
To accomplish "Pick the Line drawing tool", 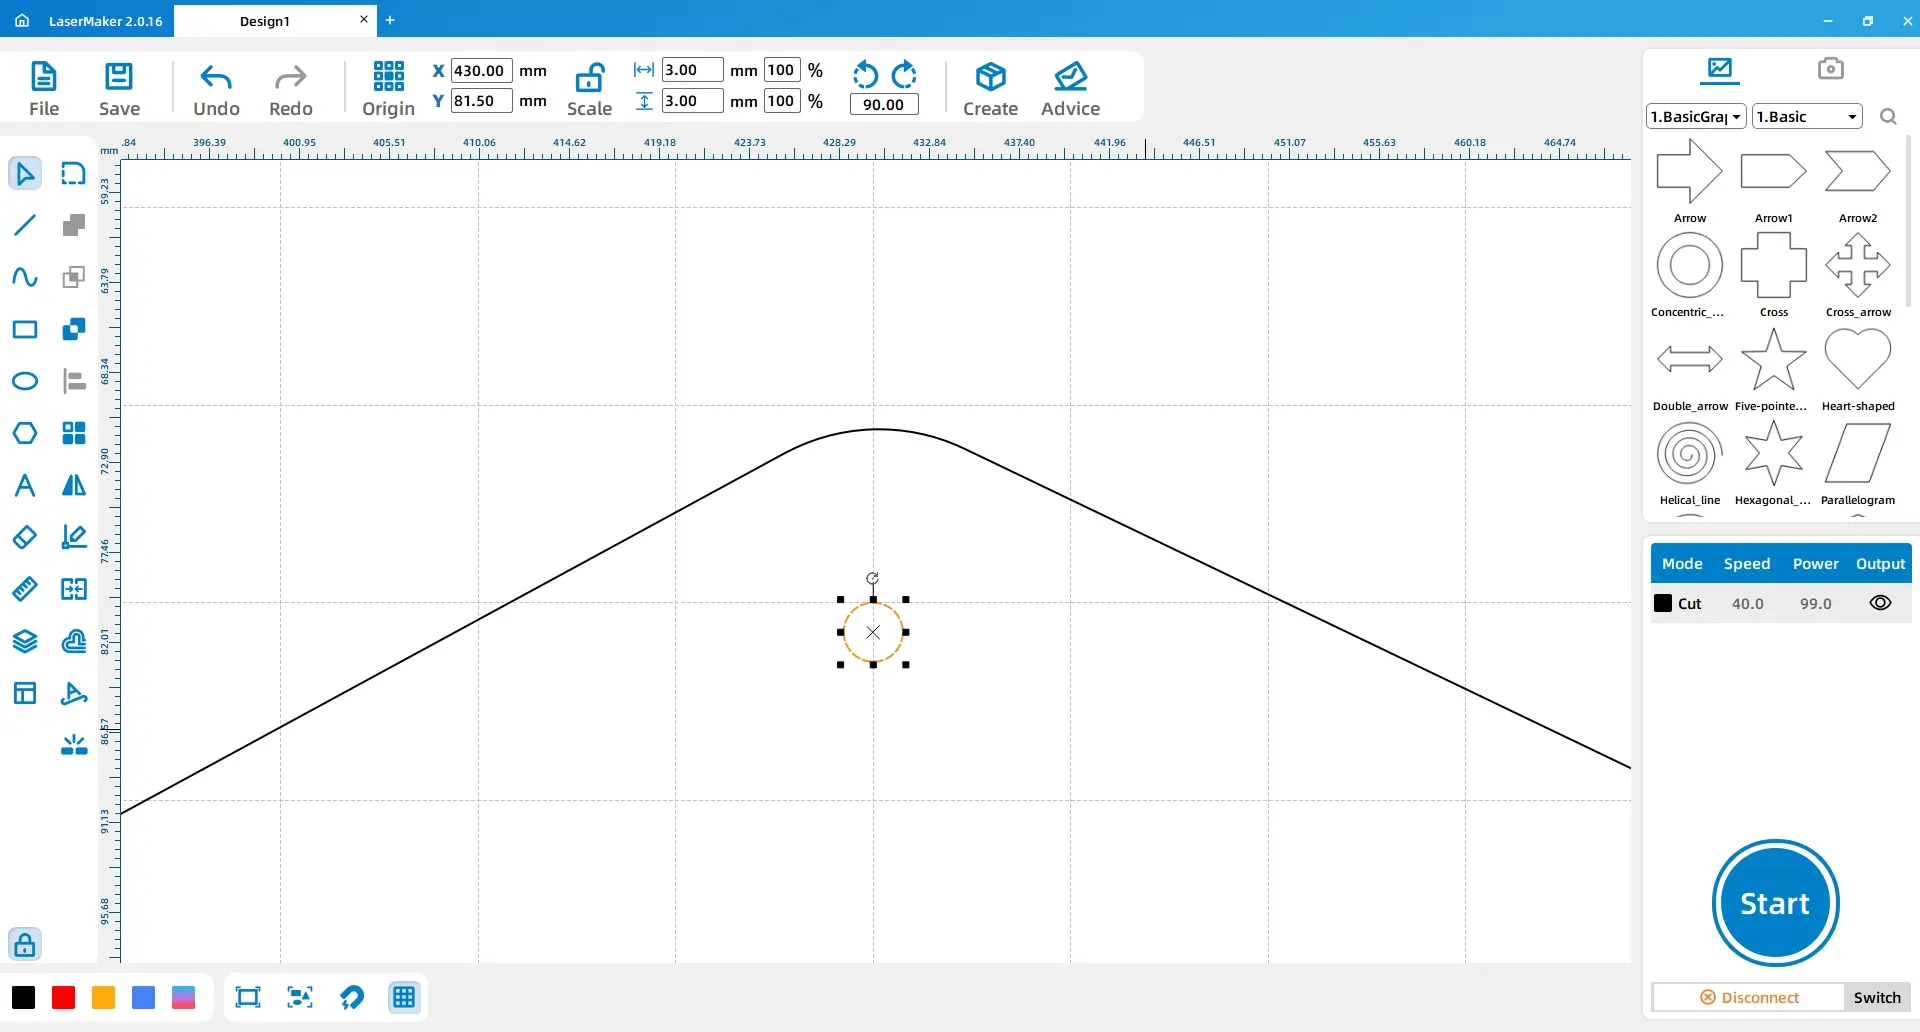I will coord(25,225).
